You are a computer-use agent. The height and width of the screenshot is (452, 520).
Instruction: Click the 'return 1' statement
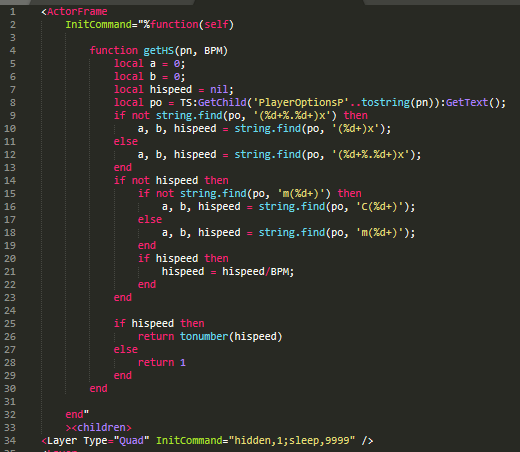[162, 363]
